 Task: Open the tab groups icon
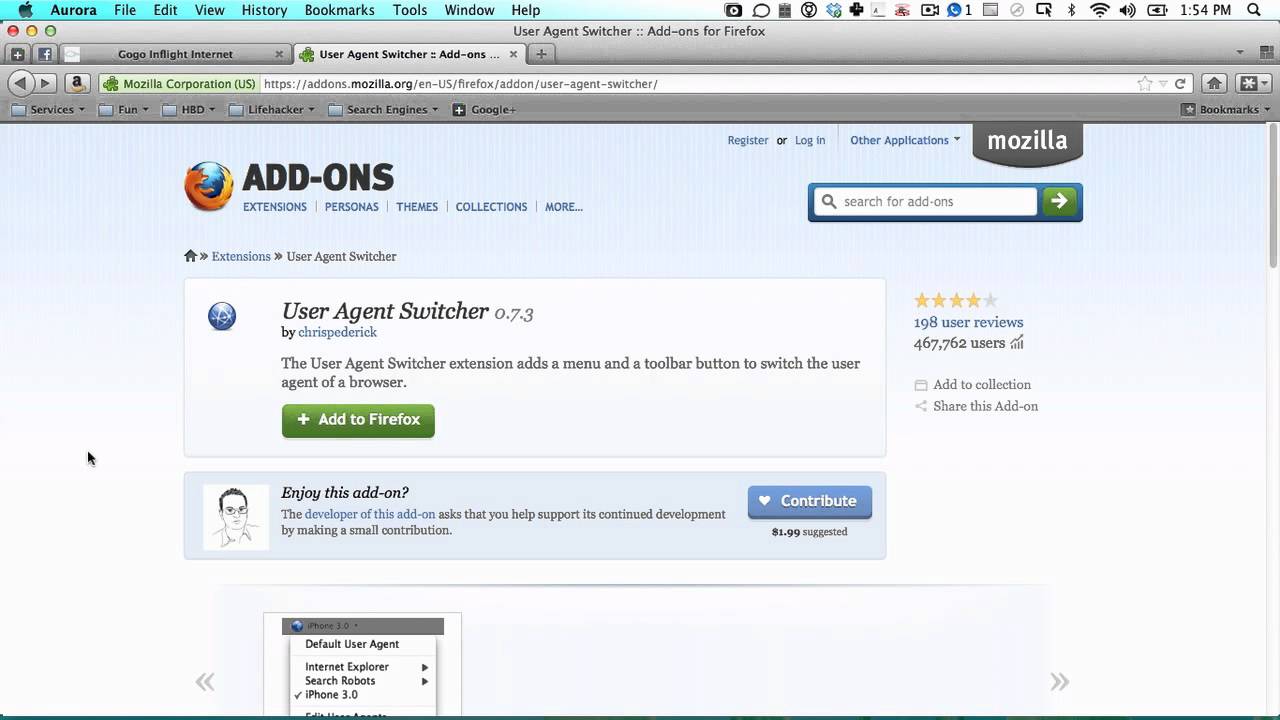[x=1265, y=53]
